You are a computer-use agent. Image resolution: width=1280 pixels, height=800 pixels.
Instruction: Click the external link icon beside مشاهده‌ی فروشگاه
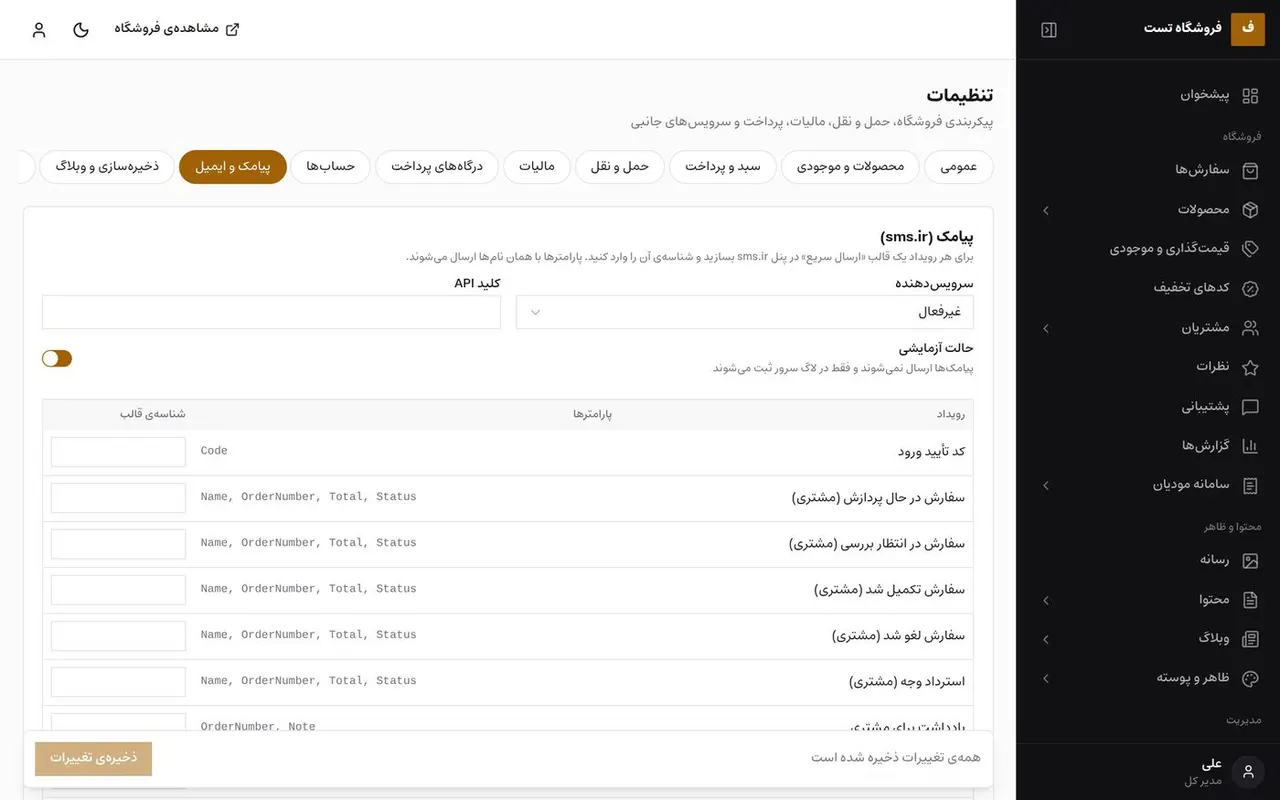click(232, 29)
